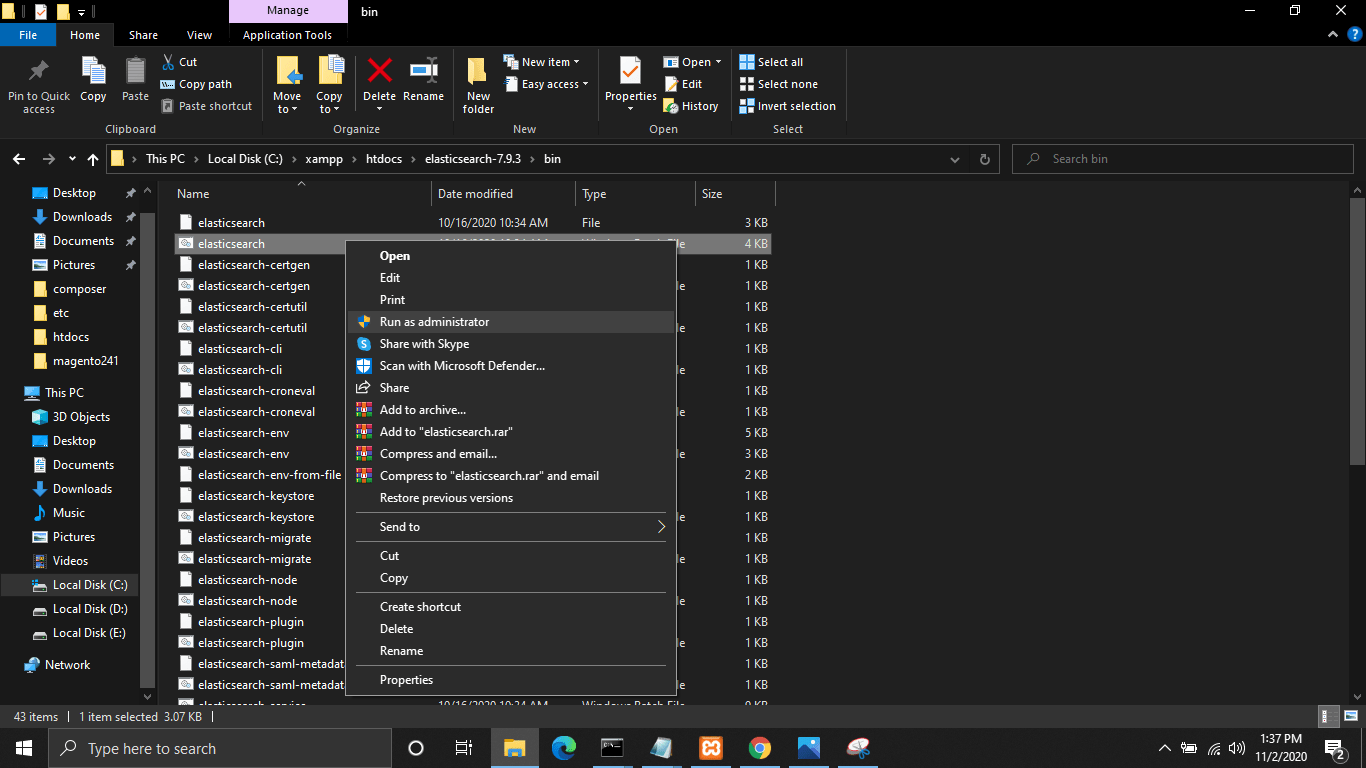Choose Share with Skype

tap(511, 344)
